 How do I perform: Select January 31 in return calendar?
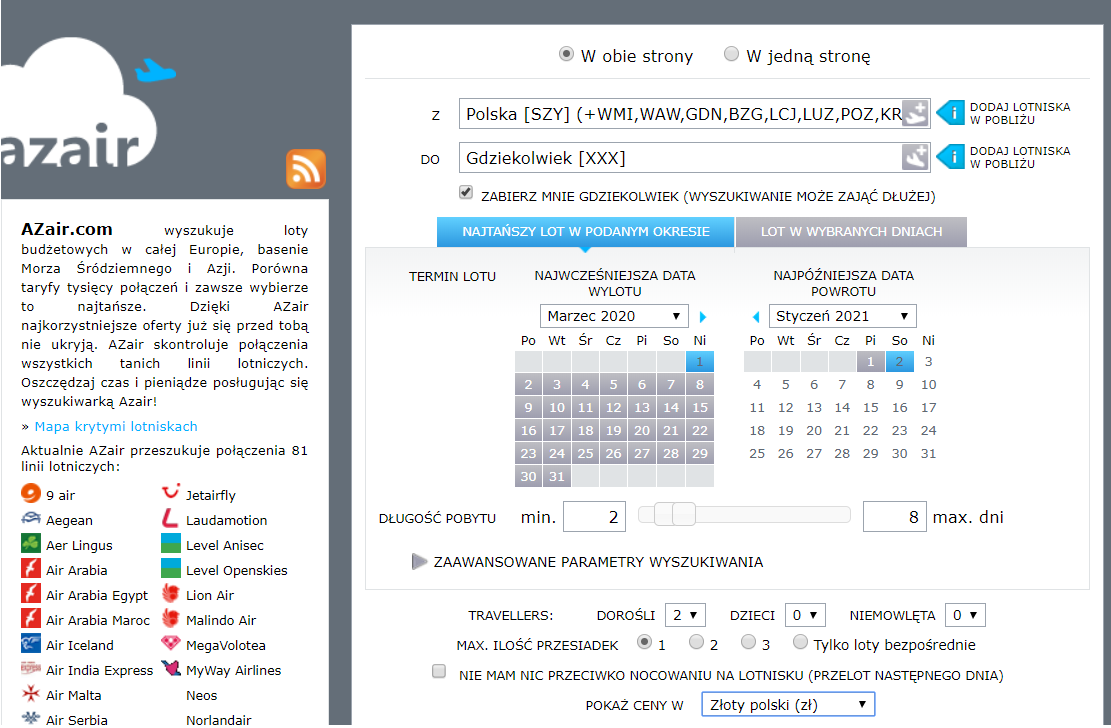coord(928,454)
